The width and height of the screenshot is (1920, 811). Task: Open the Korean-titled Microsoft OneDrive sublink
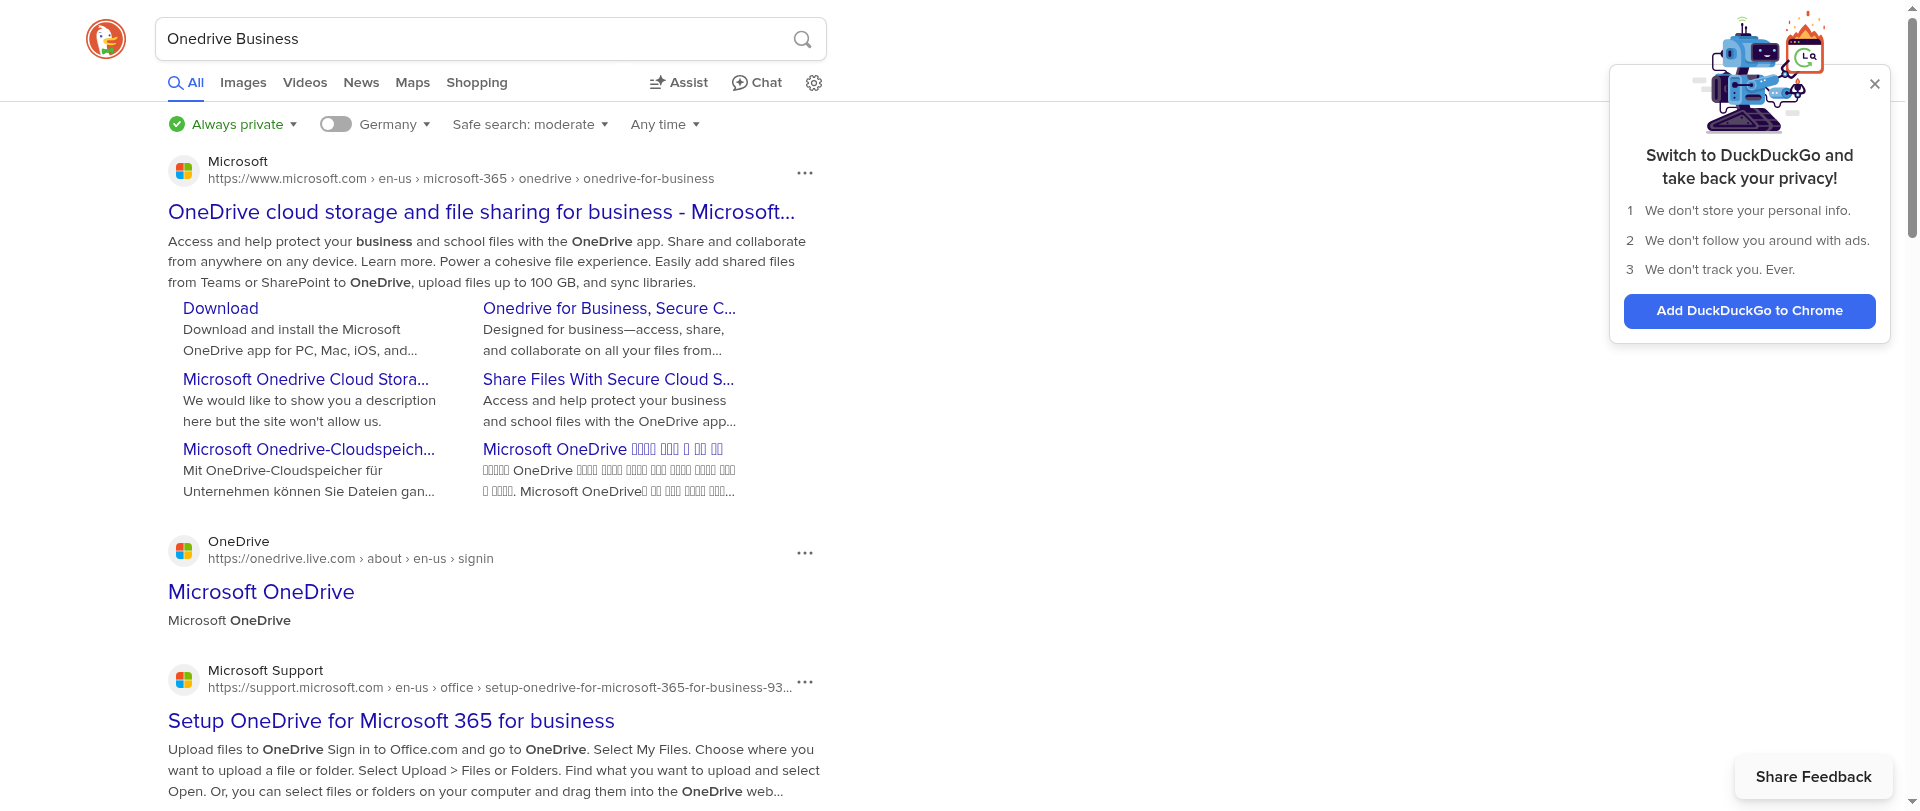pos(603,449)
